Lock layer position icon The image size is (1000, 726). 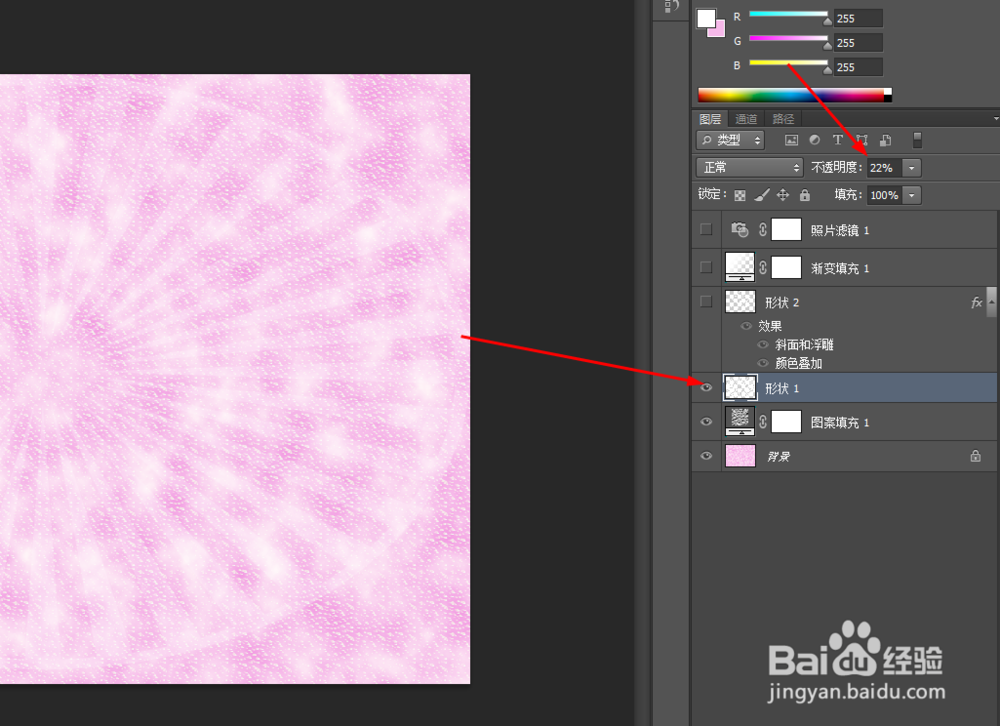tap(783, 195)
